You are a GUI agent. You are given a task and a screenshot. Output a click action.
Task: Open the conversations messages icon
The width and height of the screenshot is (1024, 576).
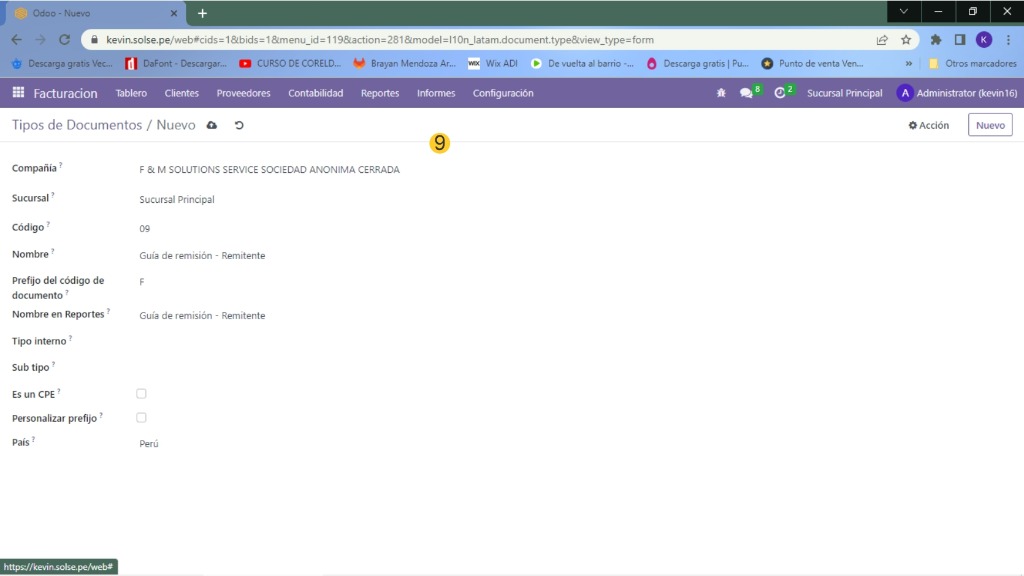pyautogui.click(x=746, y=93)
